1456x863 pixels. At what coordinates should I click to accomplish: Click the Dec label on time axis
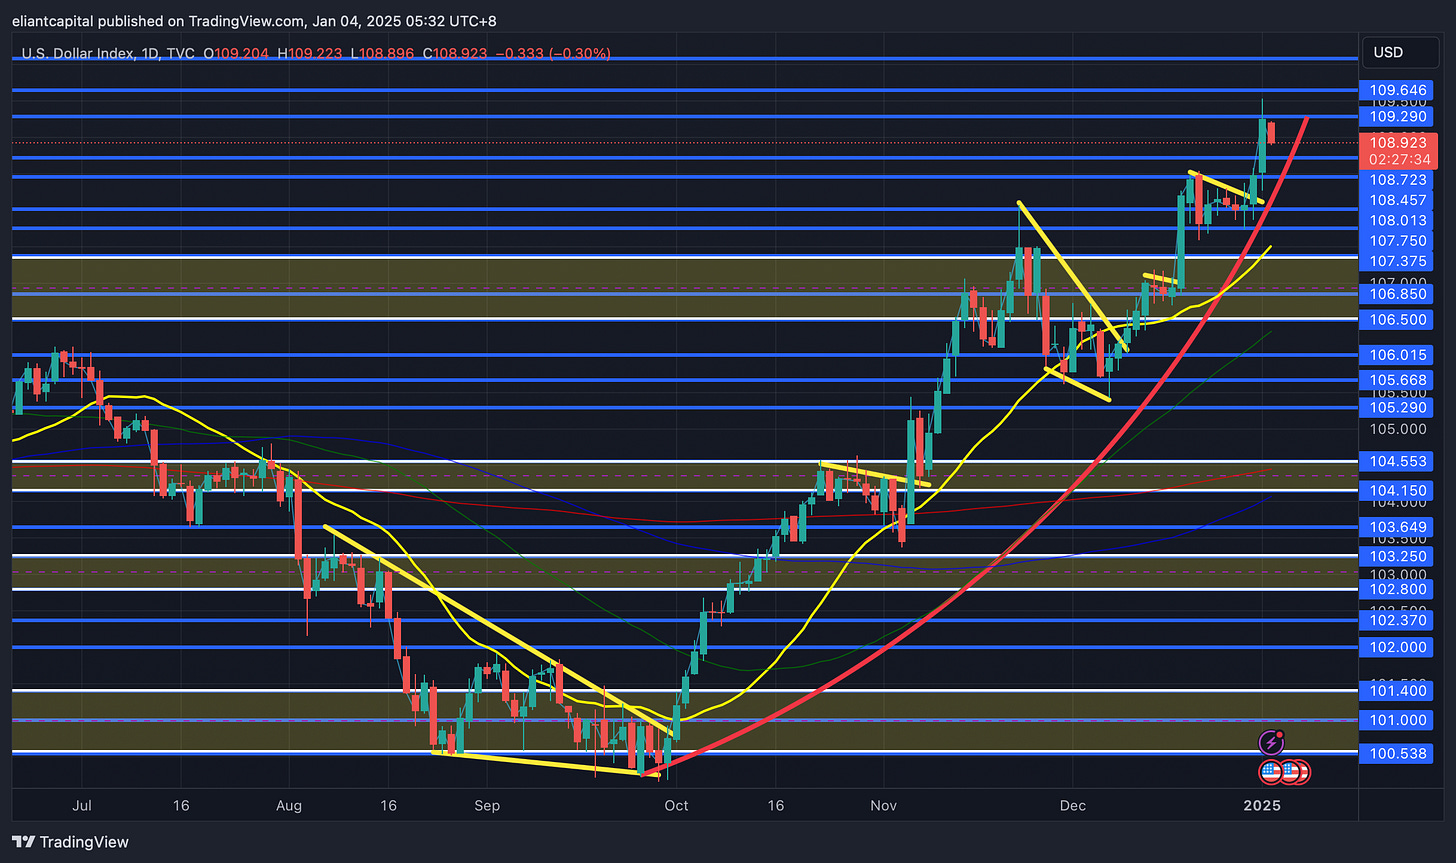click(x=1071, y=805)
